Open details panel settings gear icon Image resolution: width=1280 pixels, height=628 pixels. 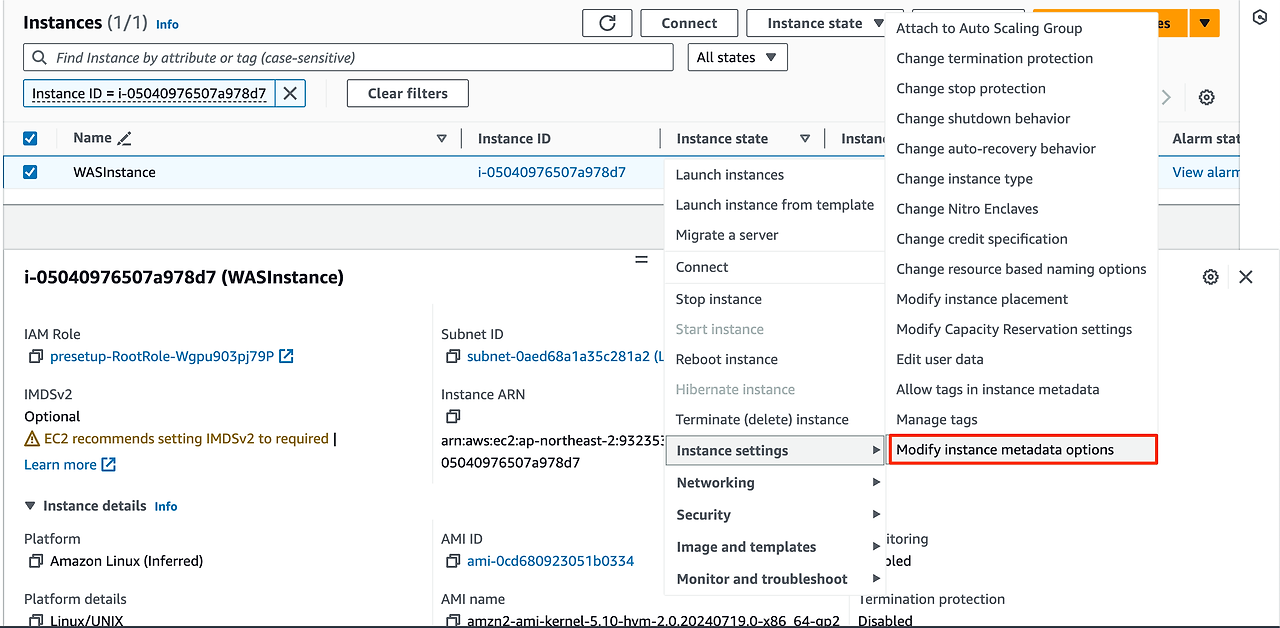(x=1211, y=277)
